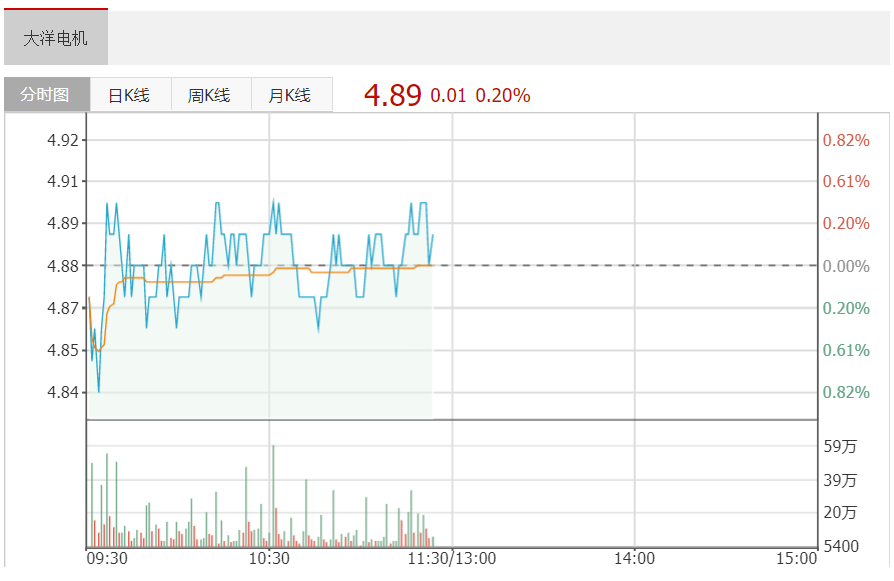
Task: Click the 4.91 price axis label
Action: 63,181
